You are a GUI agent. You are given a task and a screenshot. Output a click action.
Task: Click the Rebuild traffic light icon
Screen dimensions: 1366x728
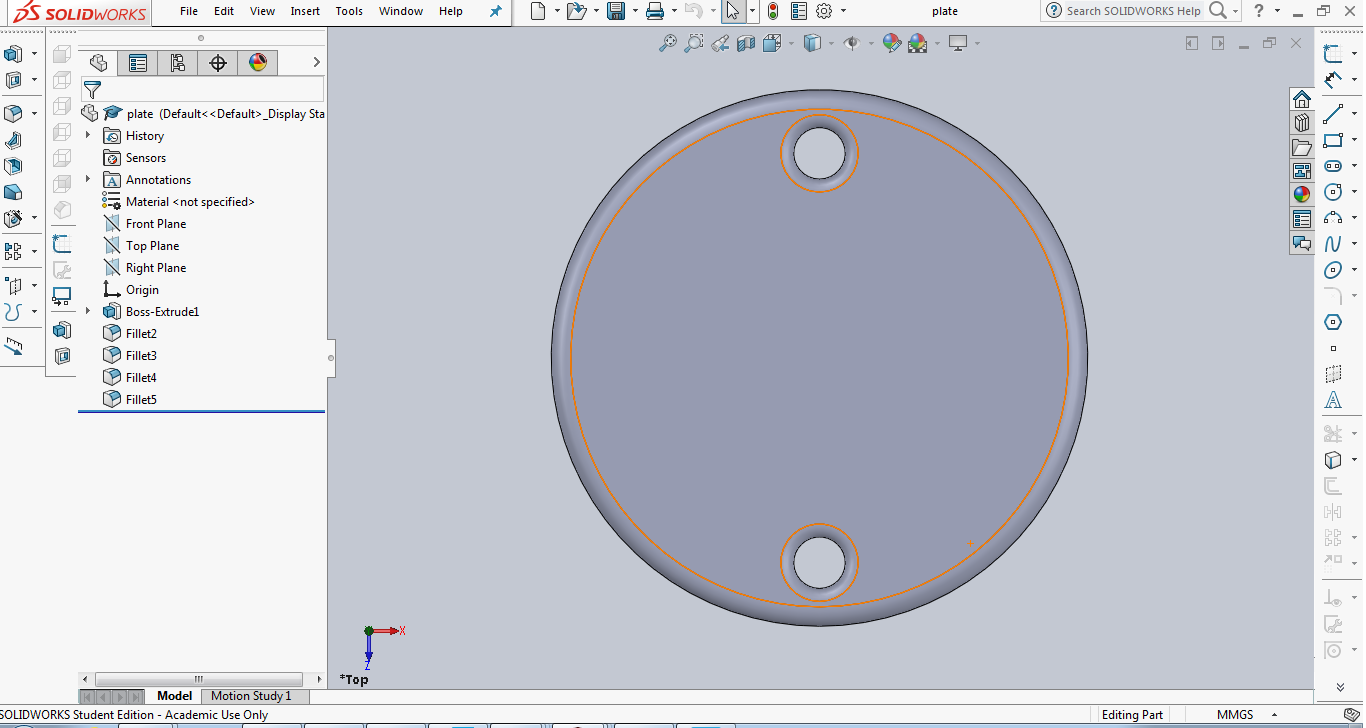coord(773,11)
